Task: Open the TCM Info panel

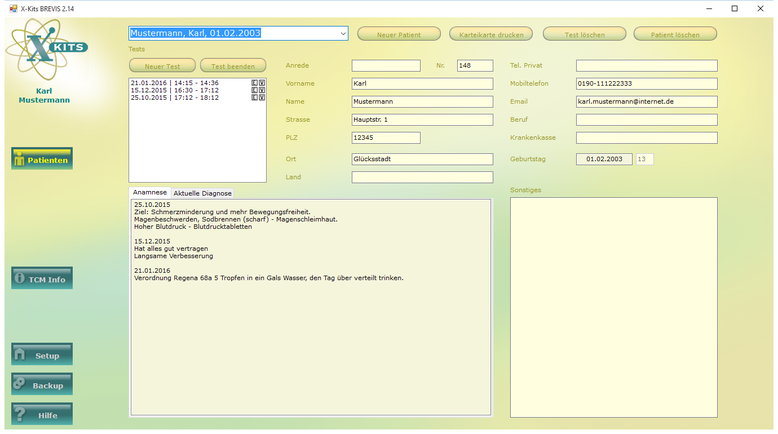Action: [x=42, y=279]
